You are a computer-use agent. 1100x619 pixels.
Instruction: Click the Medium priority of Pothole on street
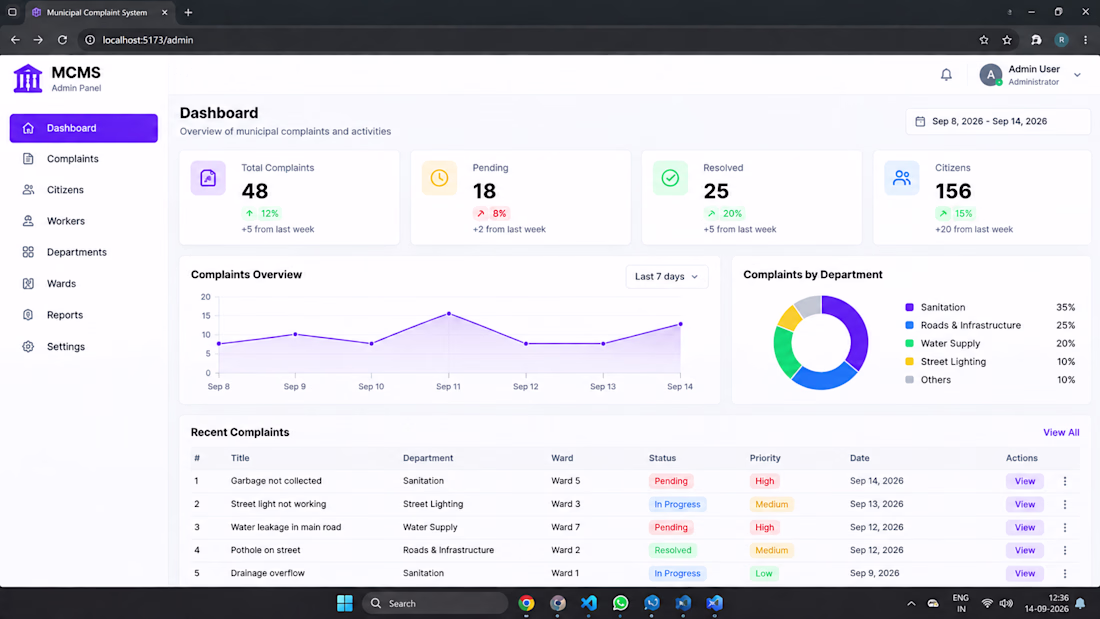point(771,550)
